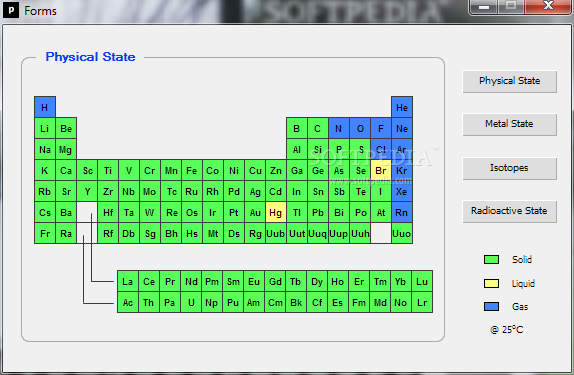Select the Carbon (C) cell
574x375 pixels.
click(x=318, y=128)
